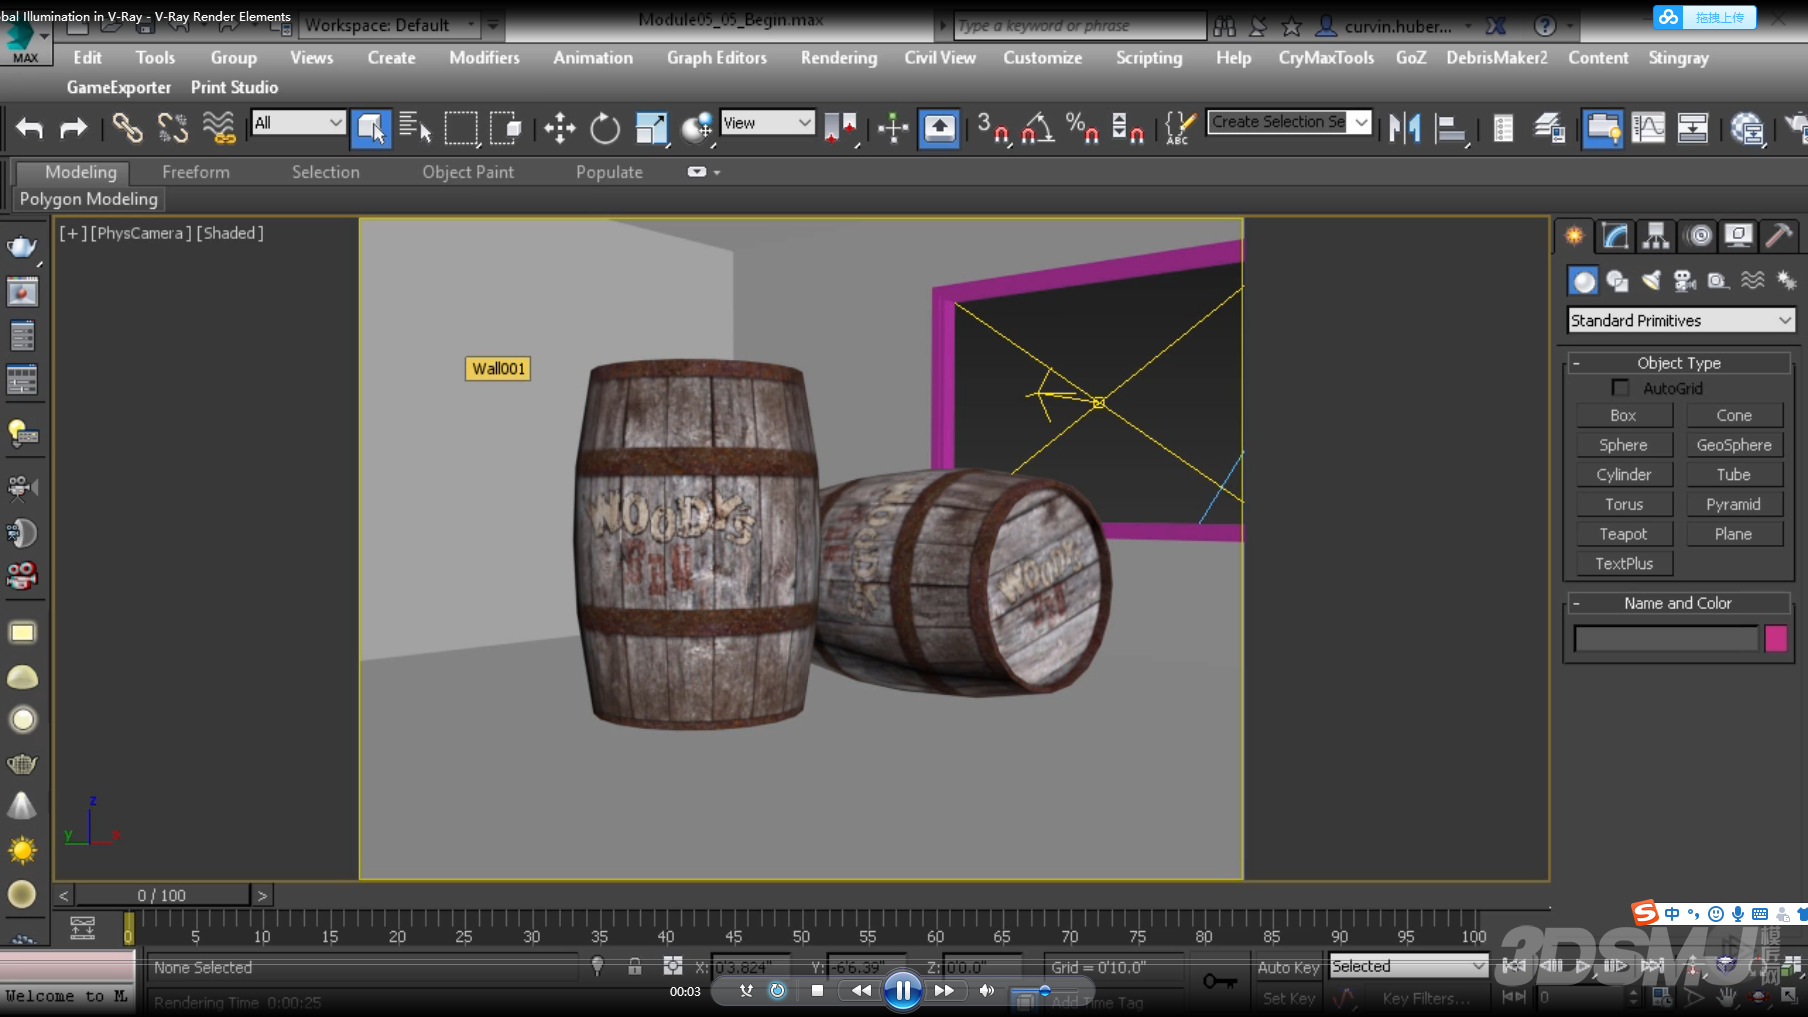Click the Unlink Selection icon
This screenshot has width=1808, height=1017.
[x=172, y=128]
